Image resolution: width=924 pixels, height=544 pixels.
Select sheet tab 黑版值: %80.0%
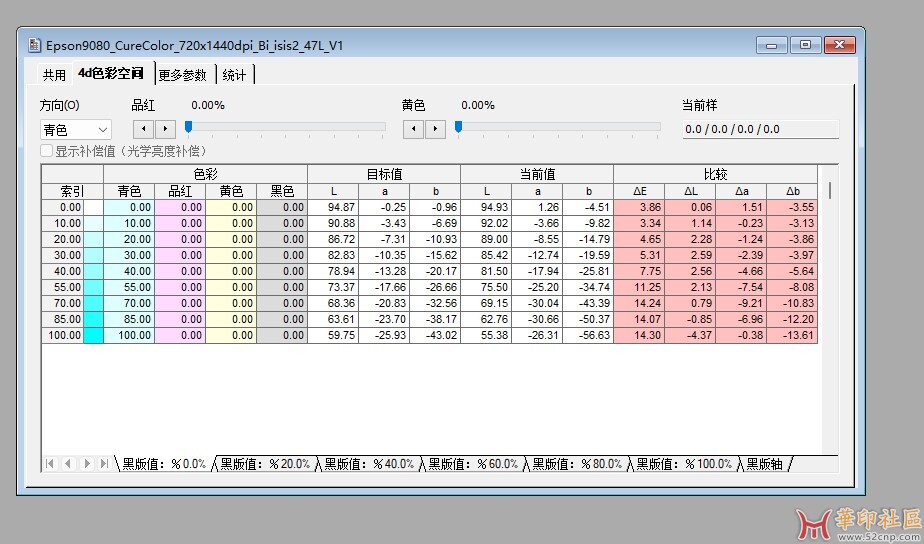(577, 464)
